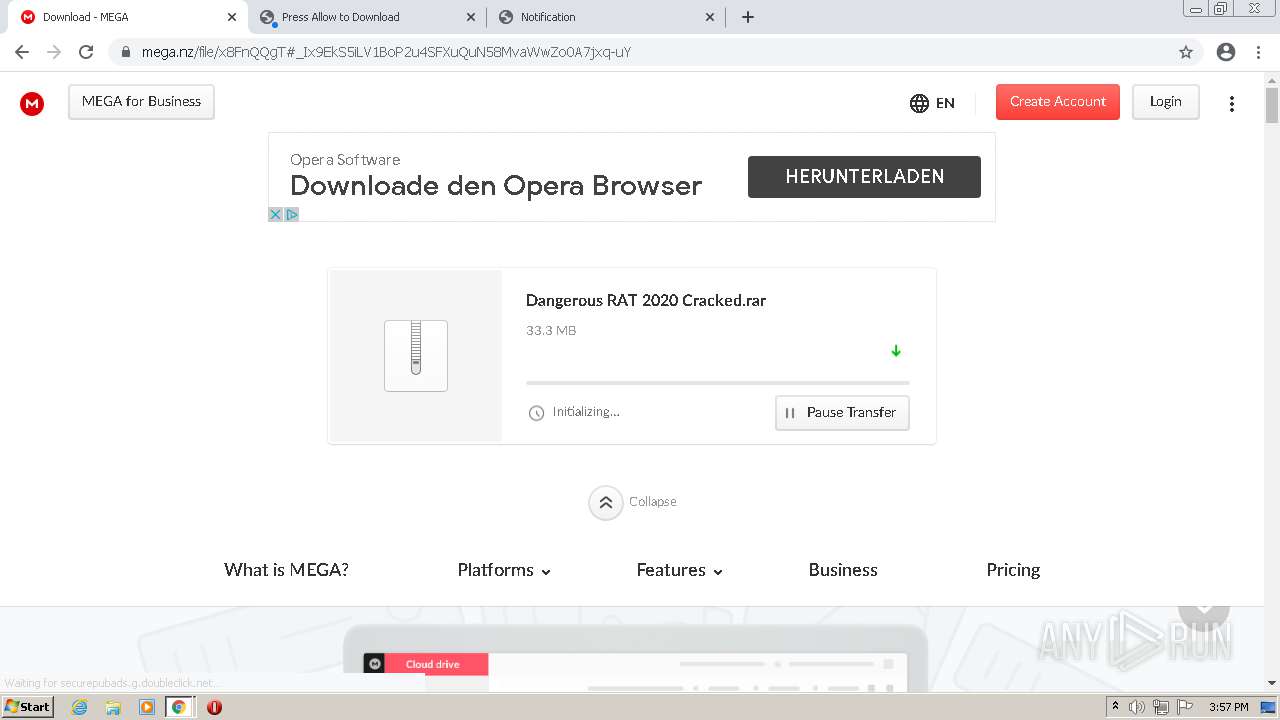Image resolution: width=1280 pixels, height=720 pixels.
Task: Open What is MEGA? nav item
Action: click(x=286, y=570)
